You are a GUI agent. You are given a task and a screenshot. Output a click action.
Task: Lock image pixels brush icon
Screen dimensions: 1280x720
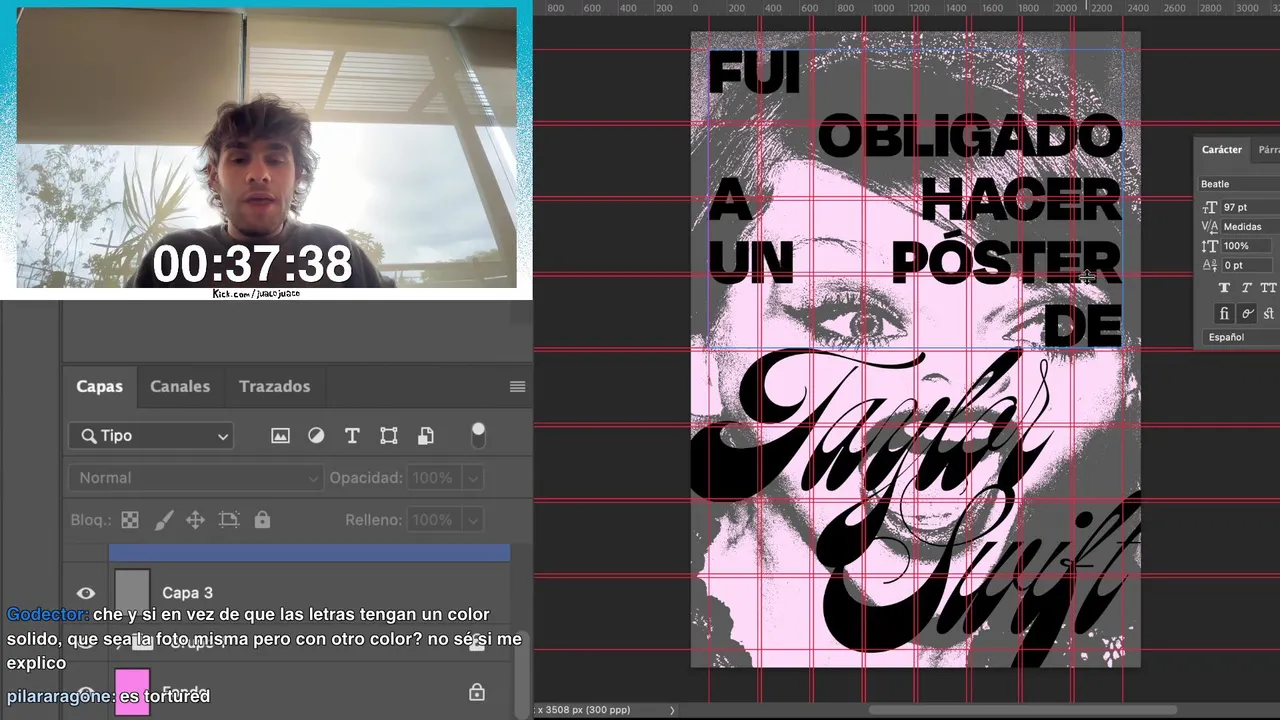tap(163, 520)
